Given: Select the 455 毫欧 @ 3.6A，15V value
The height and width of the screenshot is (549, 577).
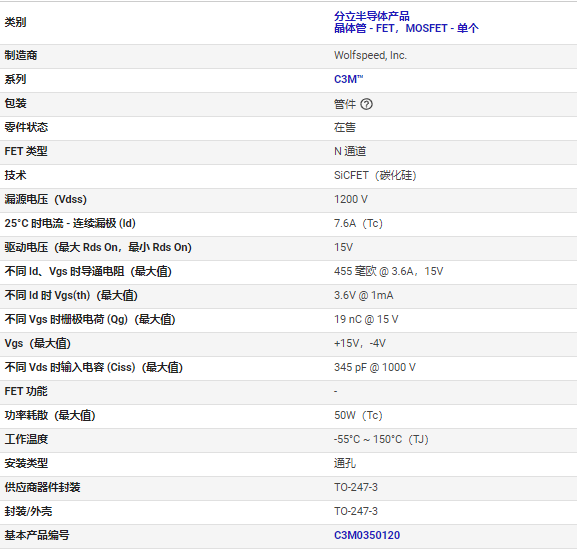Looking at the screenshot, I should click(x=389, y=271).
